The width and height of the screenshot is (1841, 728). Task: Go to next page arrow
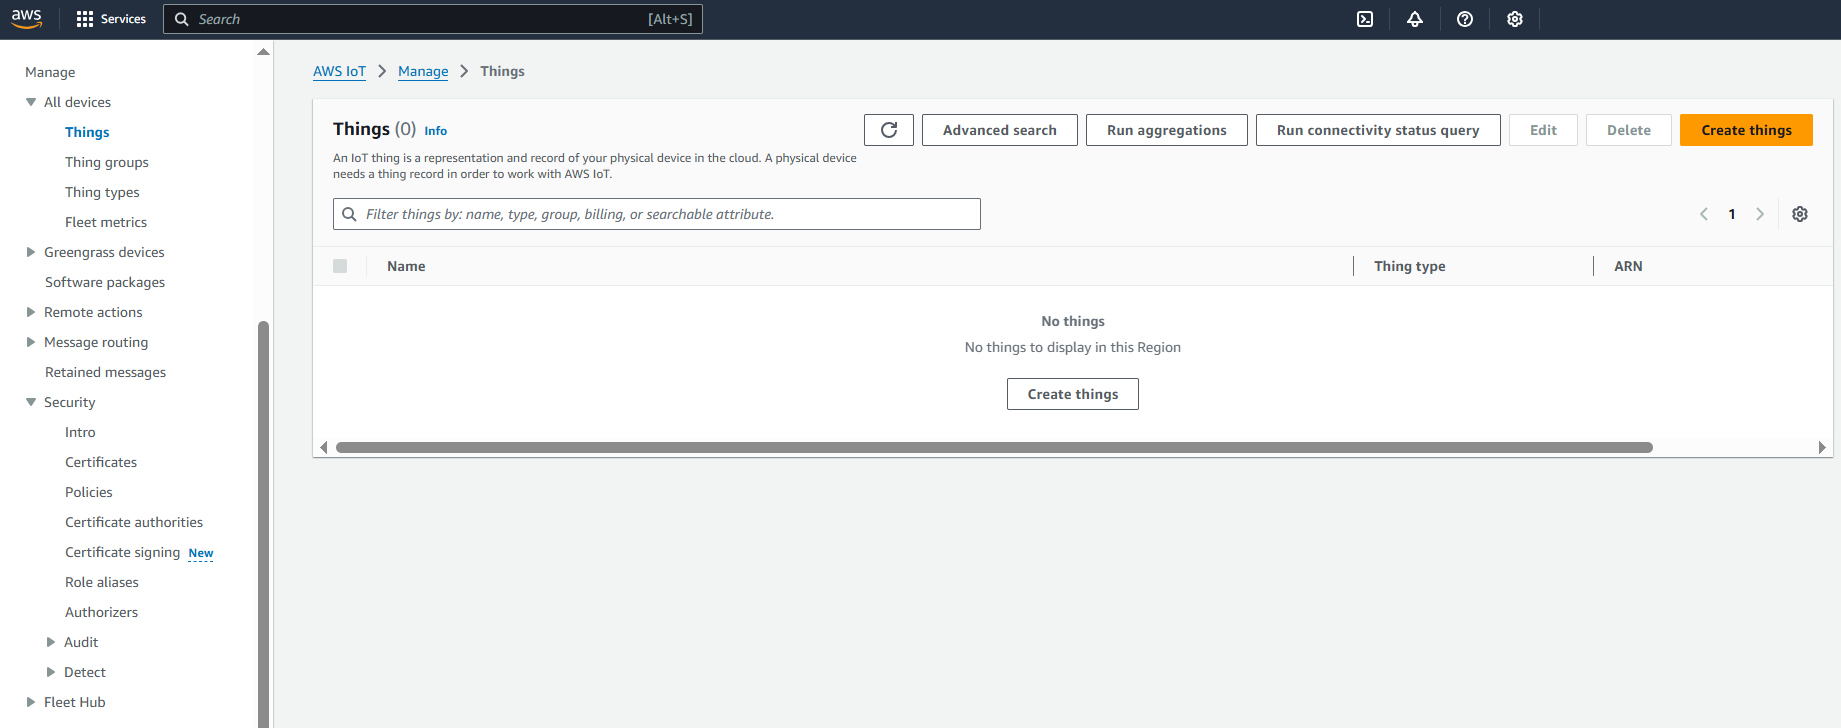[1760, 214]
